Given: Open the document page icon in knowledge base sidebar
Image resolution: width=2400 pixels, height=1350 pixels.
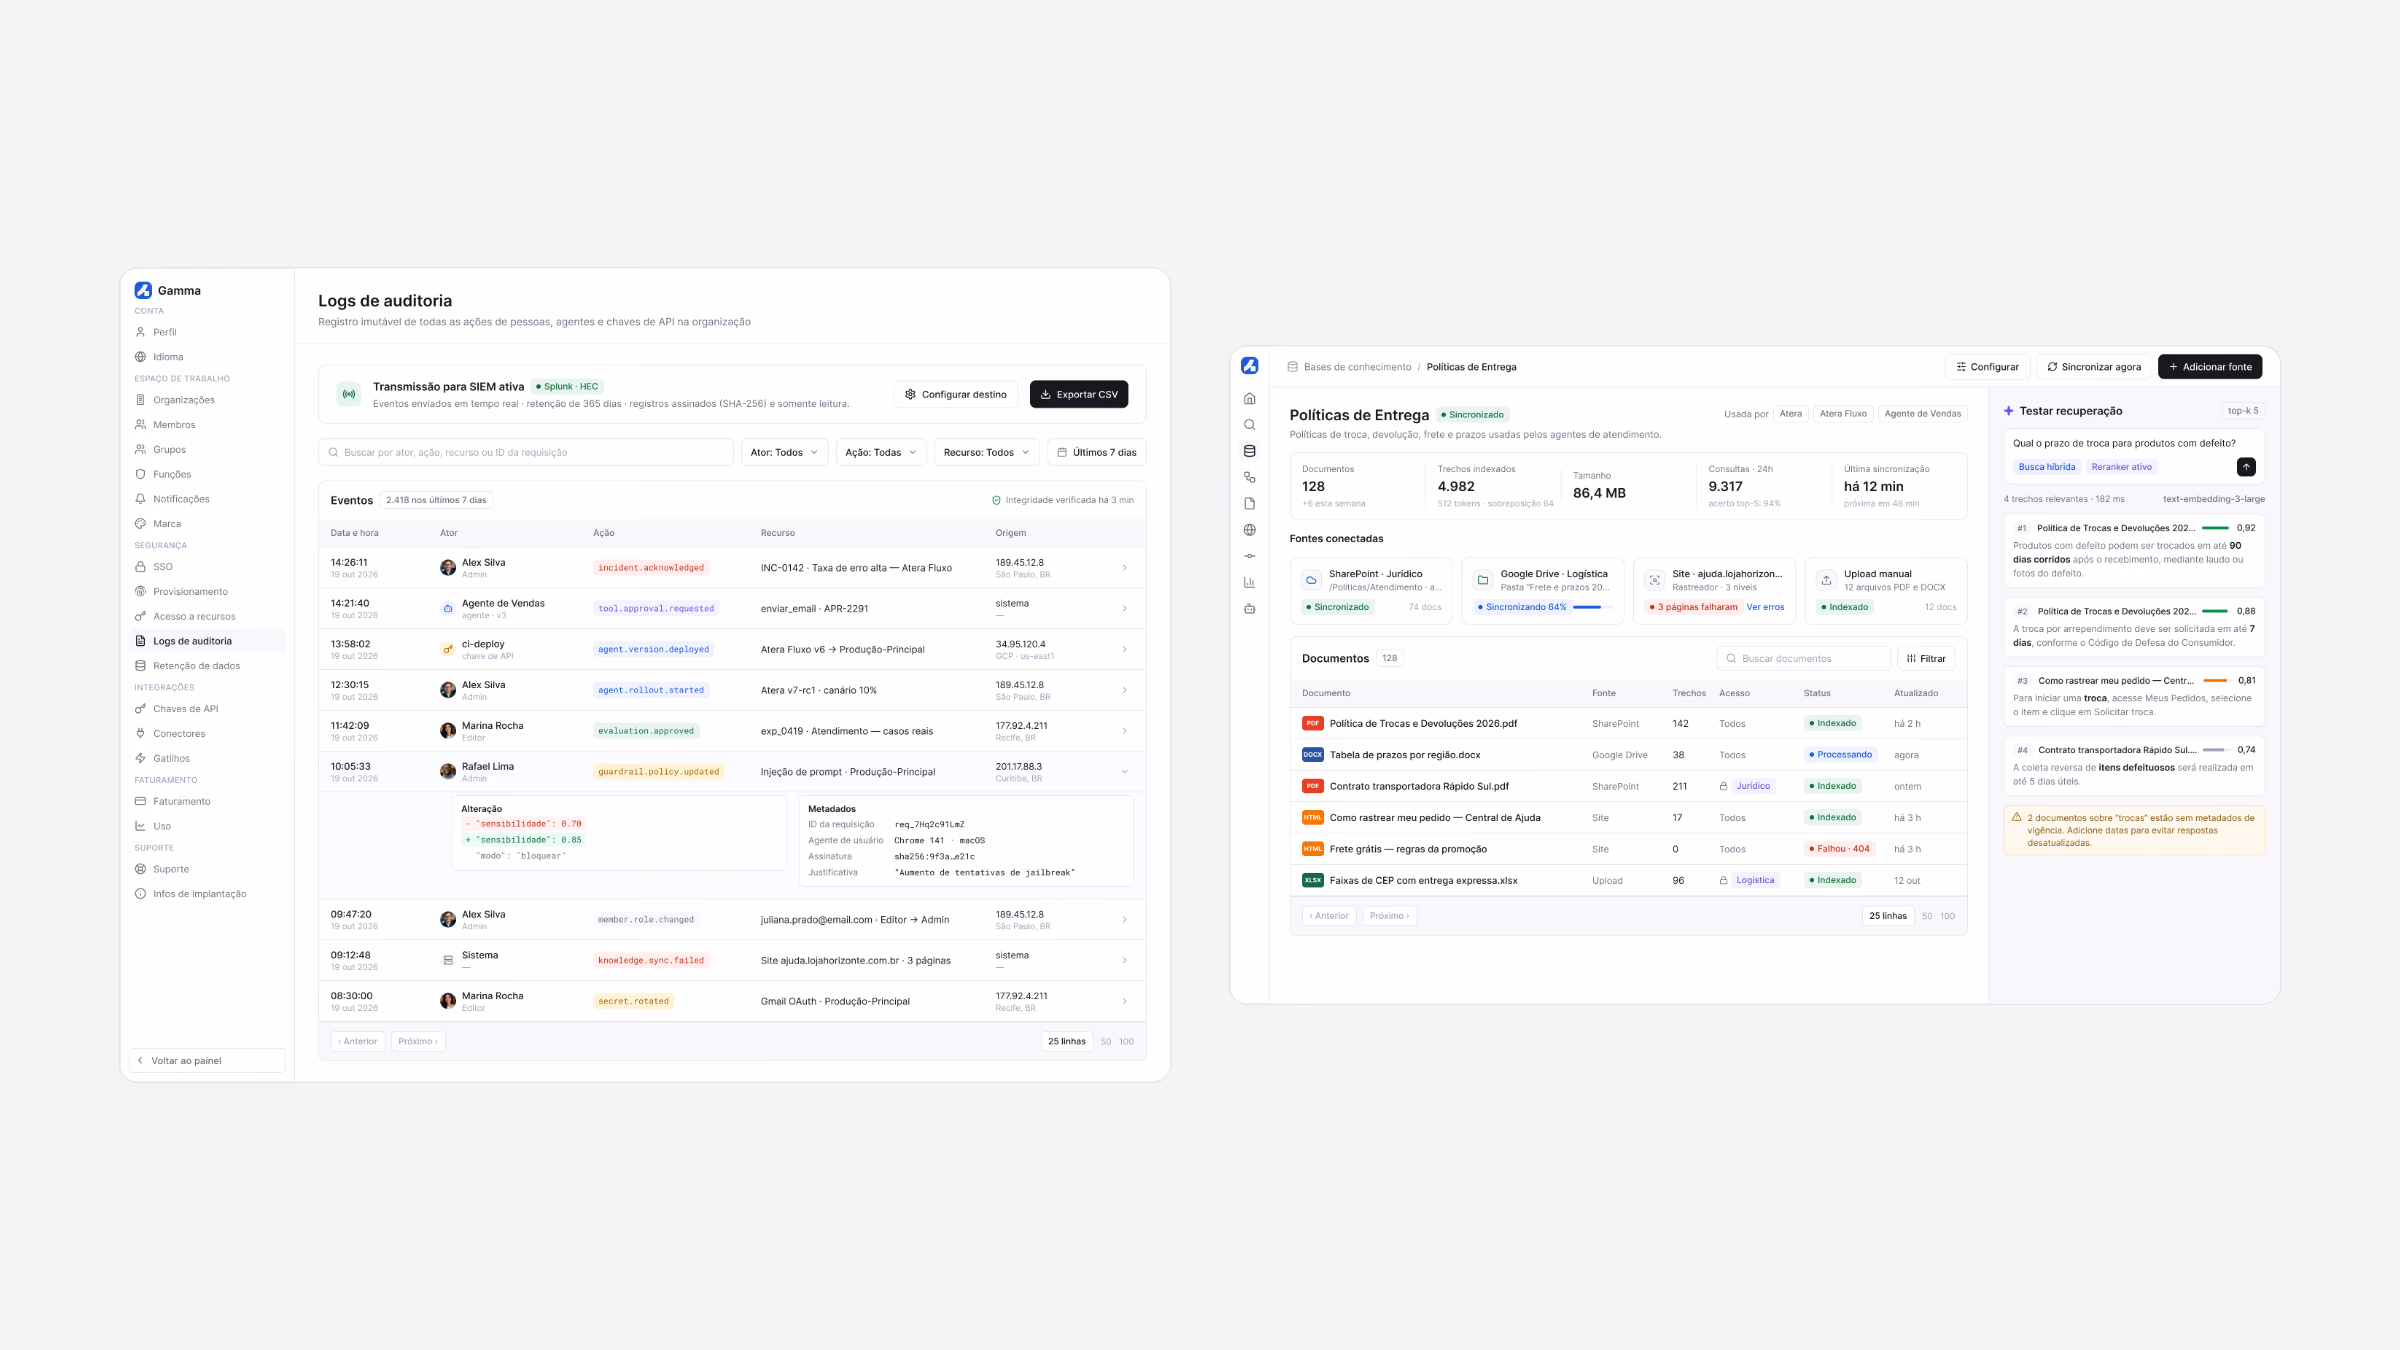Looking at the screenshot, I should point(1249,504).
